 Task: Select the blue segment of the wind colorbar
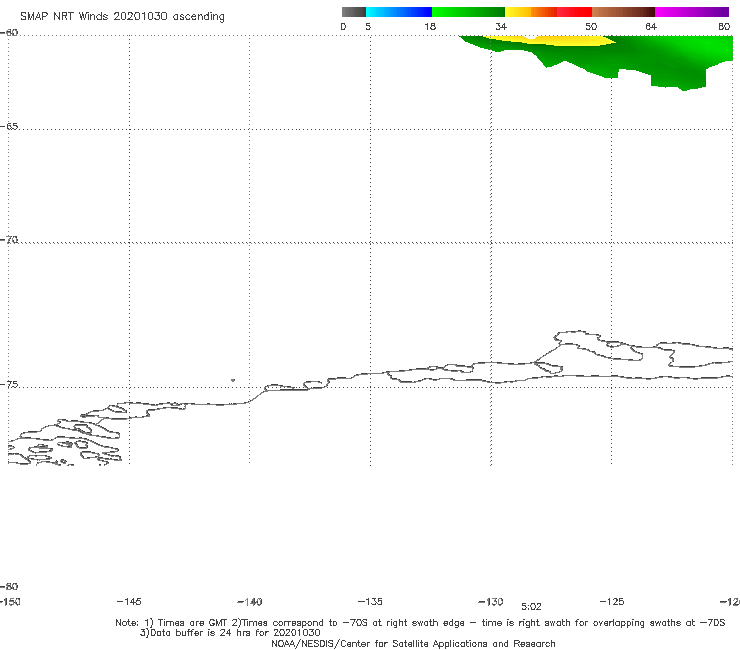pyautogui.click(x=399, y=12)
